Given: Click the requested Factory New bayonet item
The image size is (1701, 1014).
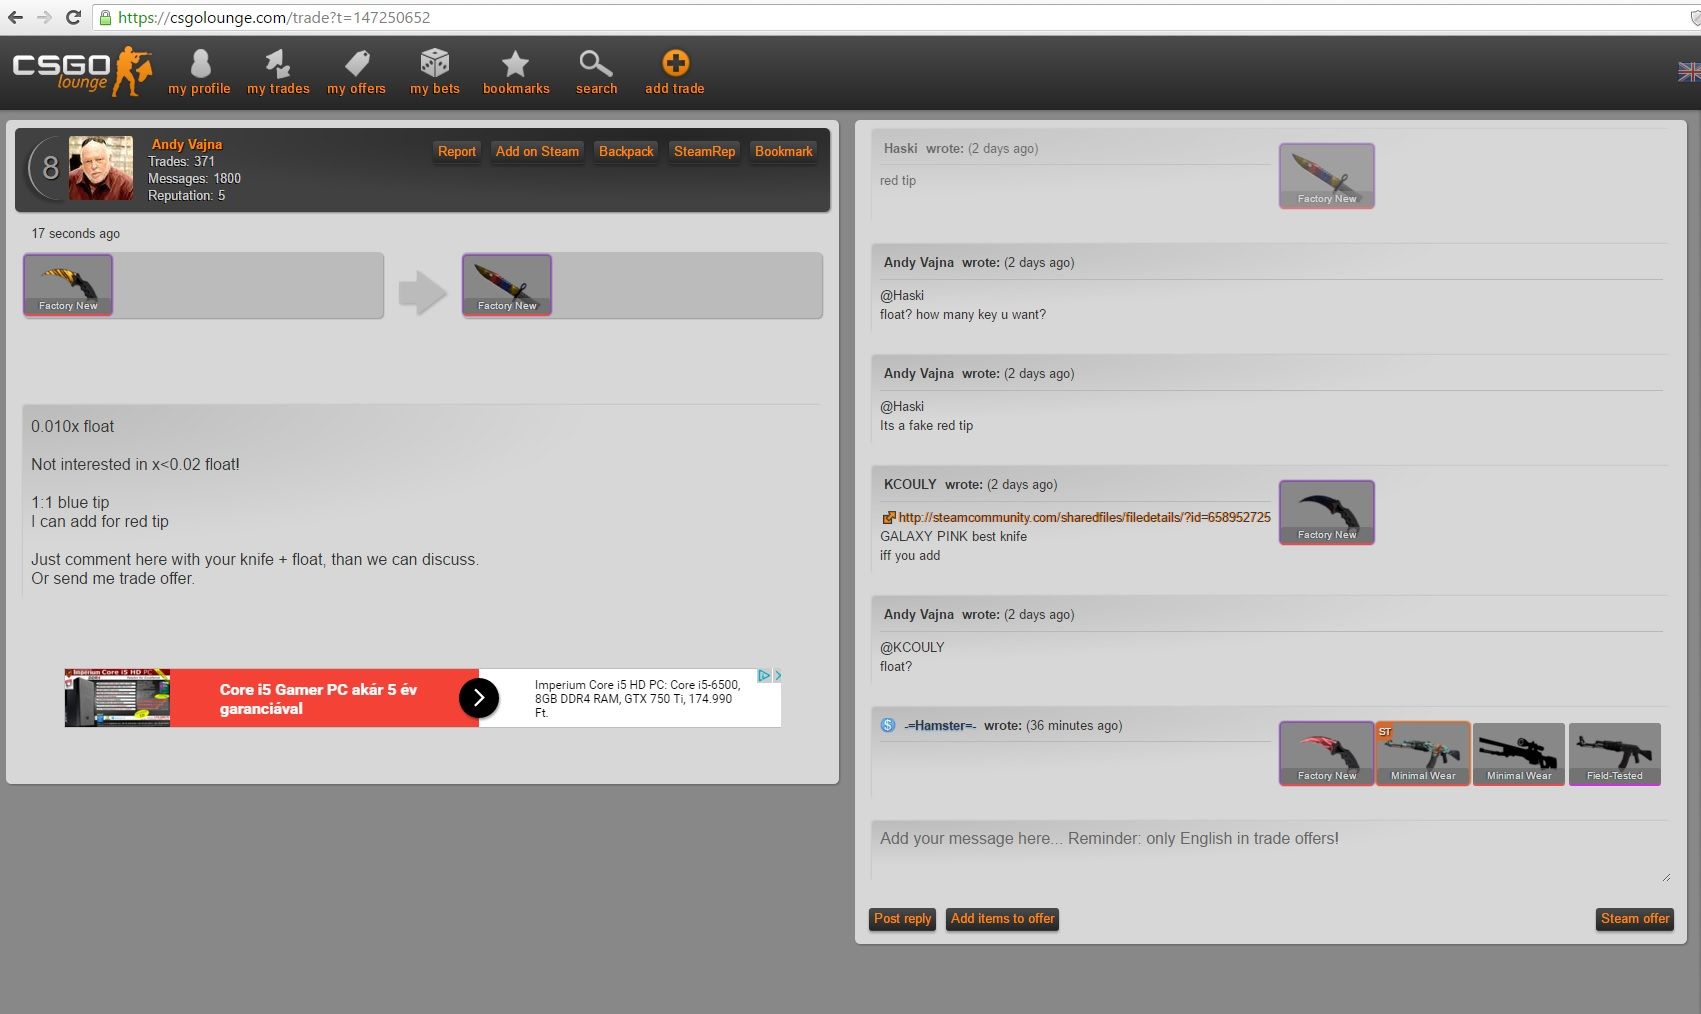Looking at the screenshot, I should (507, 285).
